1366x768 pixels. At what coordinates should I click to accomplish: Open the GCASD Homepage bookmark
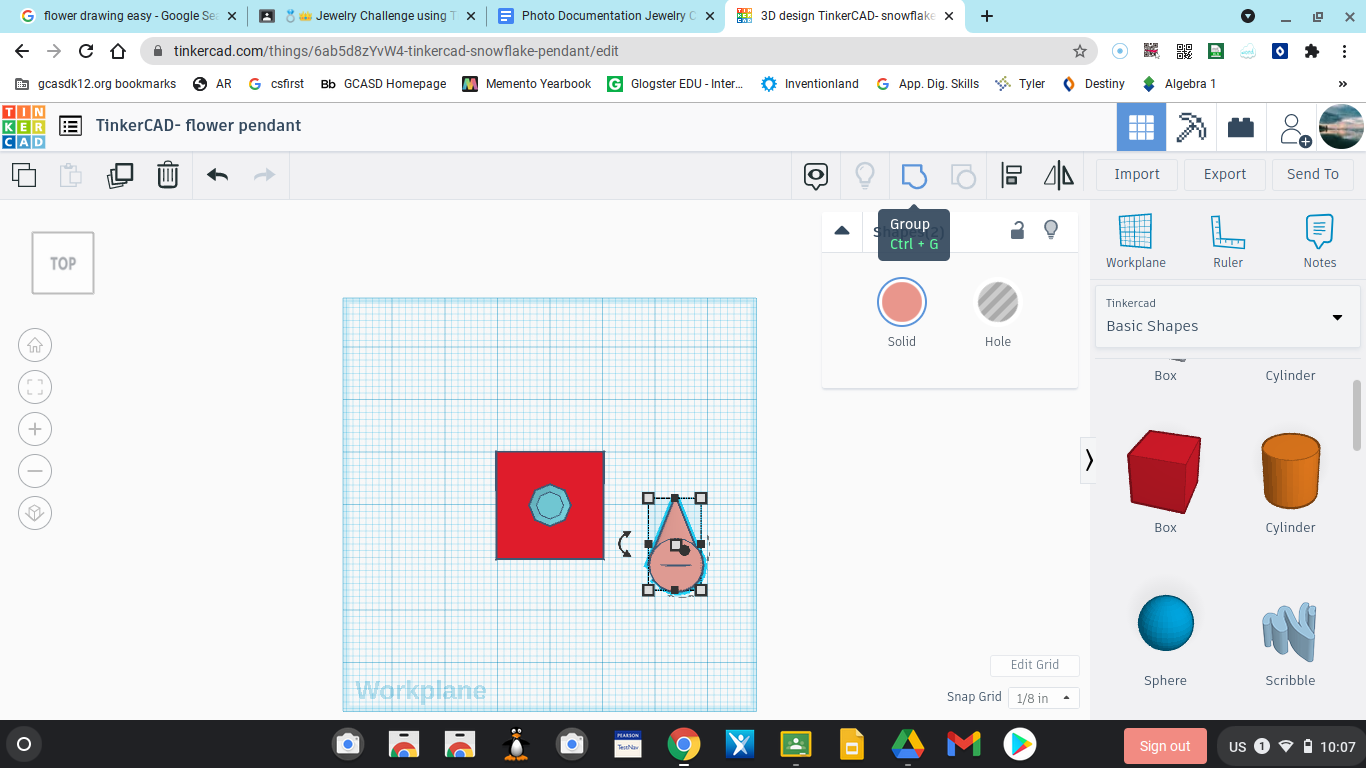point(384,84)
